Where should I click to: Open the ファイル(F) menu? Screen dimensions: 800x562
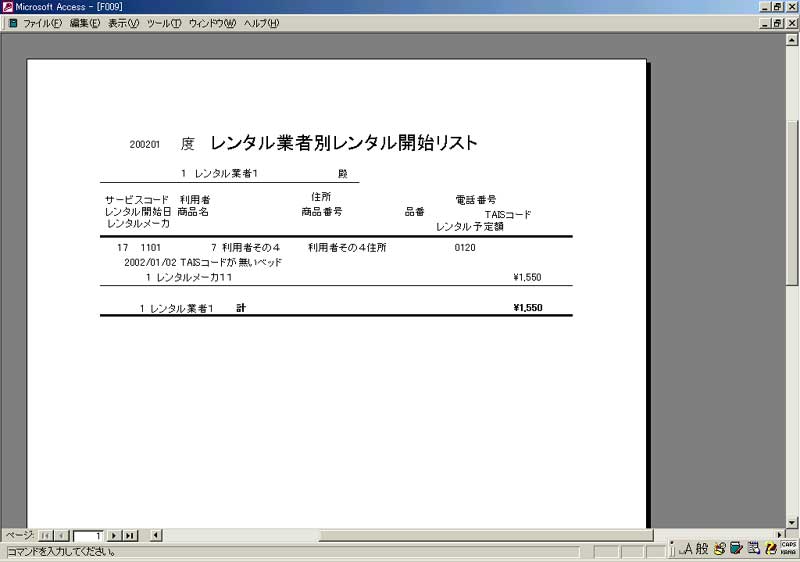[x=41, y=22]
